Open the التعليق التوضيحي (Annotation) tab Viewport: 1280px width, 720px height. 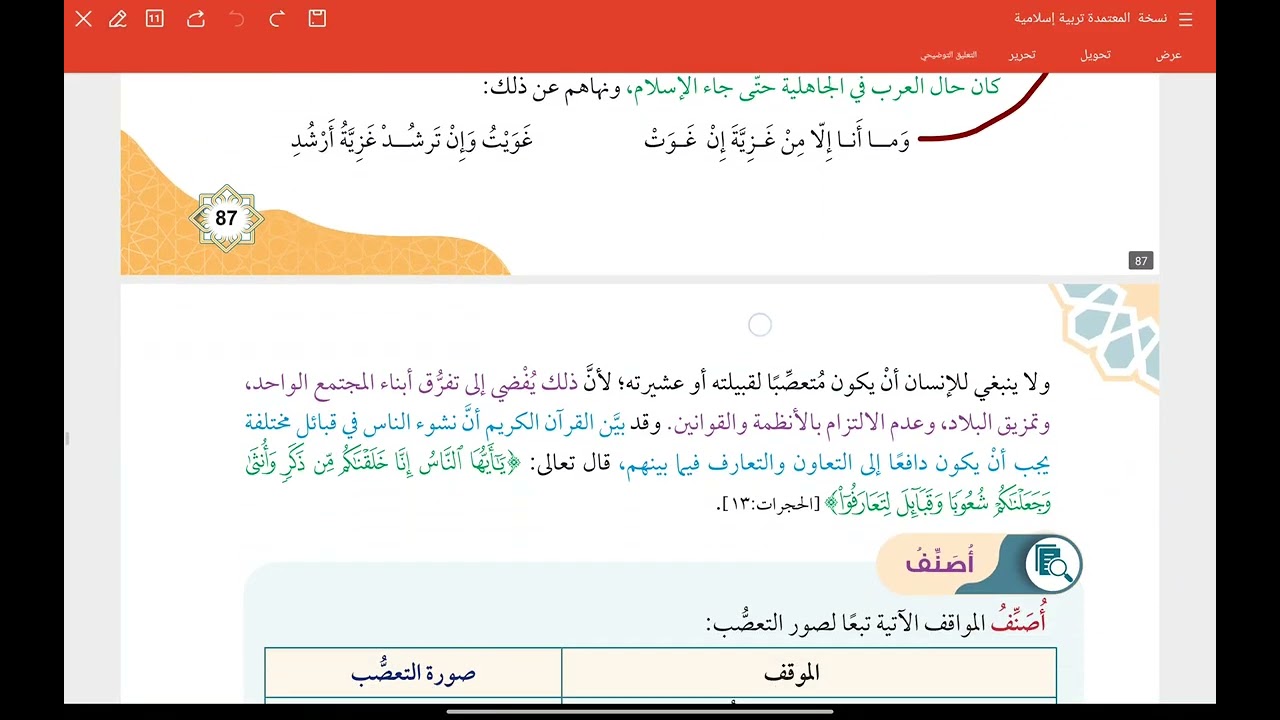(x=949, y=55)
